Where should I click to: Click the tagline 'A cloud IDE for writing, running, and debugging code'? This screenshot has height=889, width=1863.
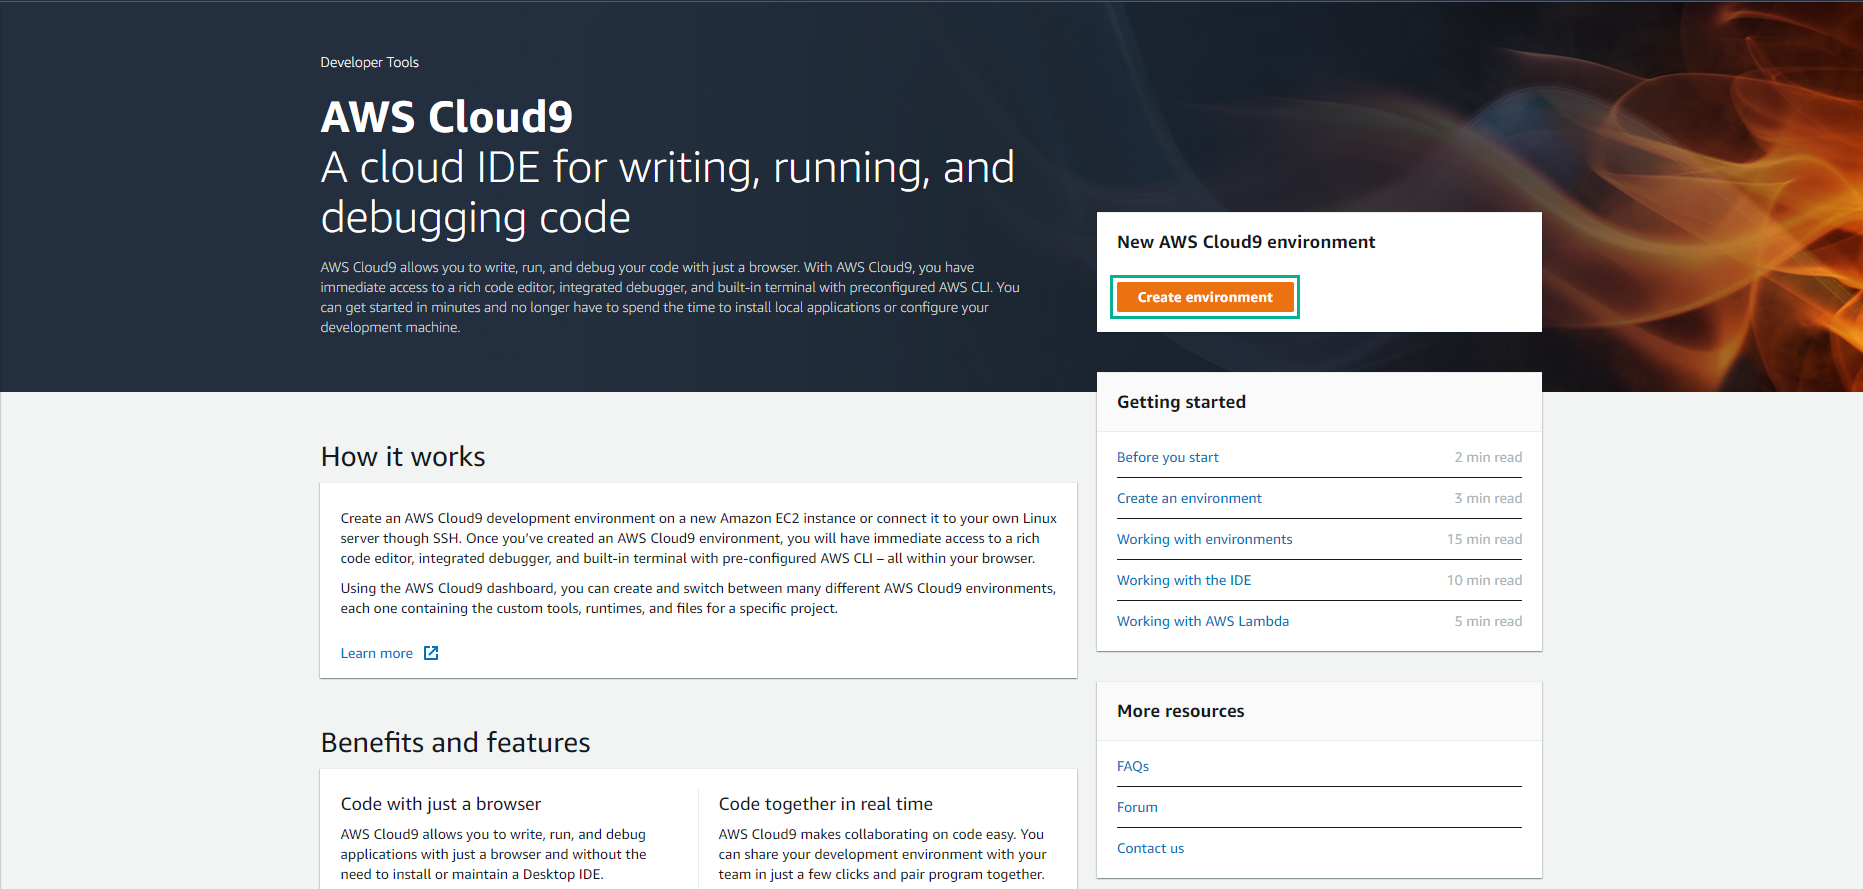667,192
